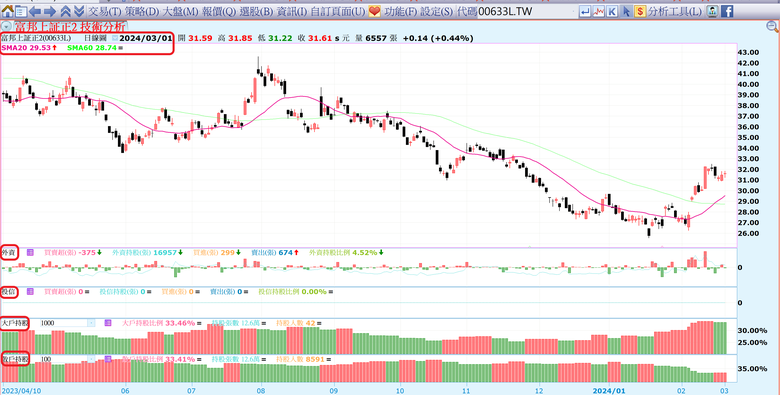Screen dimensions: 780x395
Task: Navigate forward with the right arrow
Action: pos(50,11)
